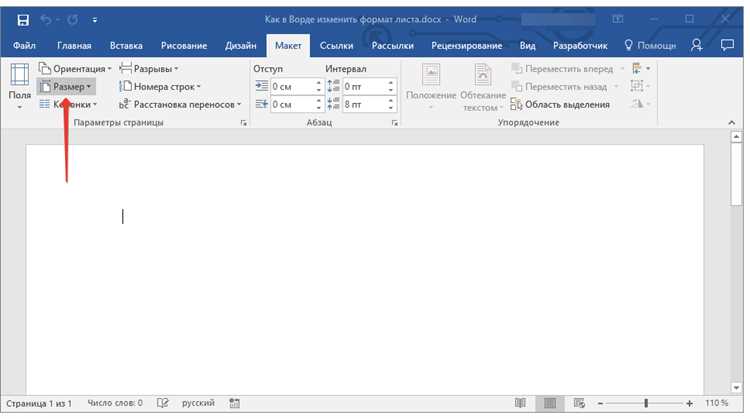
Task: Open the Номера строк dropdown
Action: 160,87
